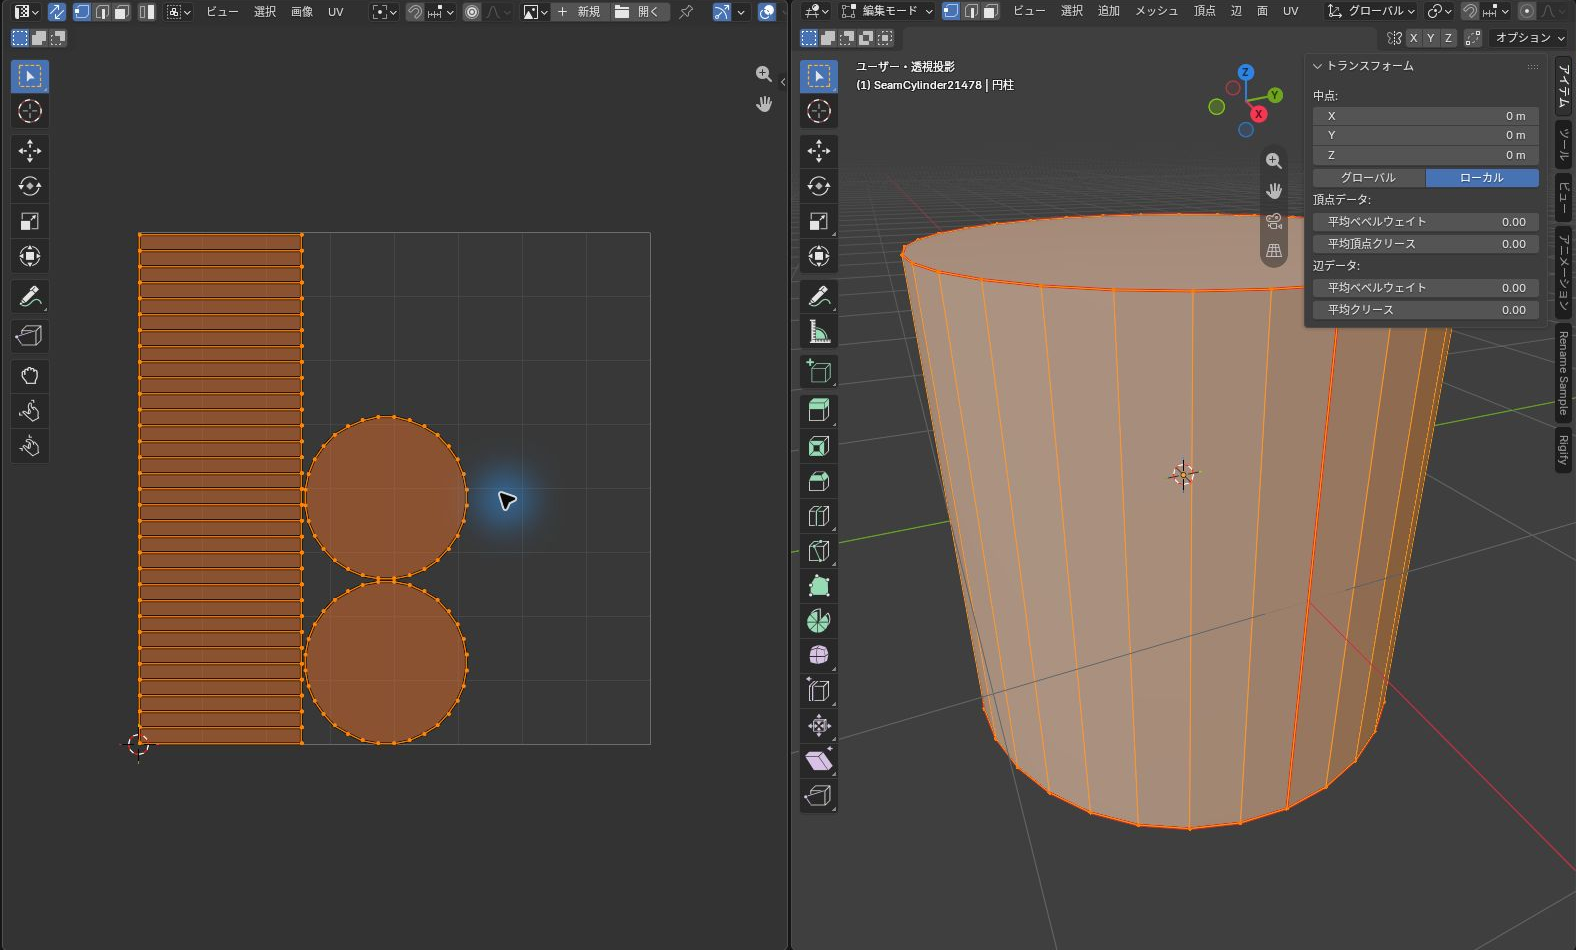Open the 頂点 menu
The width and height of the screenshot is (1576, 950).
1205,11
